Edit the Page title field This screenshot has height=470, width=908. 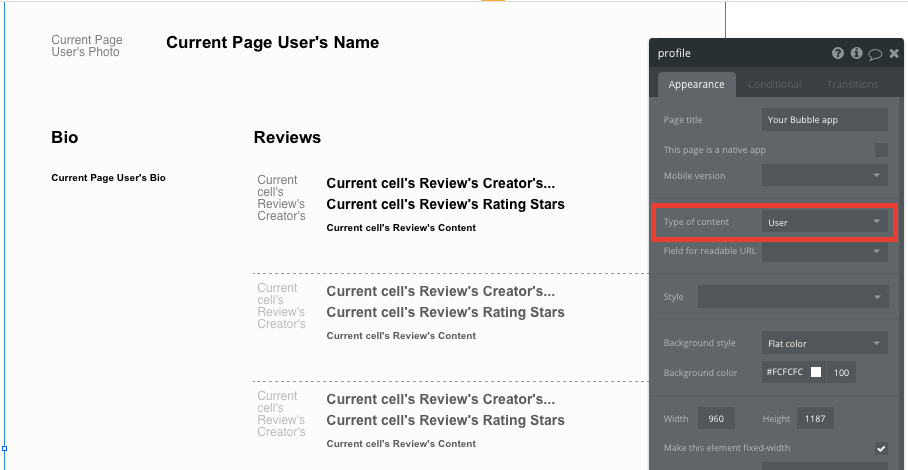point(825,120)
